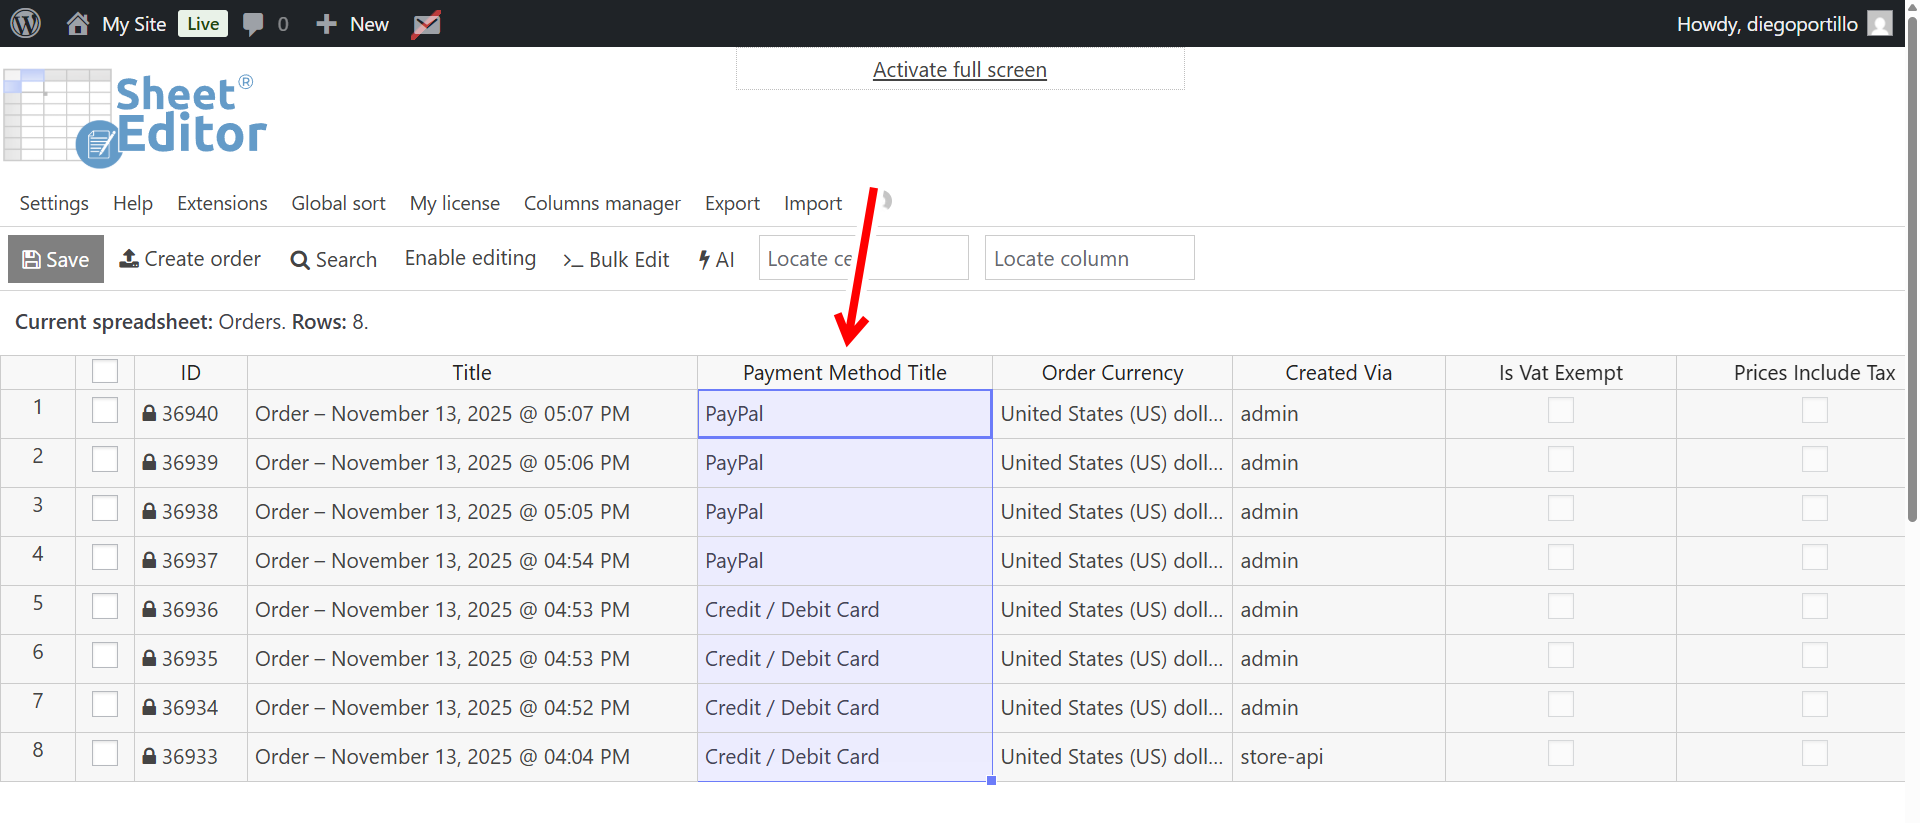
Task: Open the New content dropdown
Action: click(353, 24)
